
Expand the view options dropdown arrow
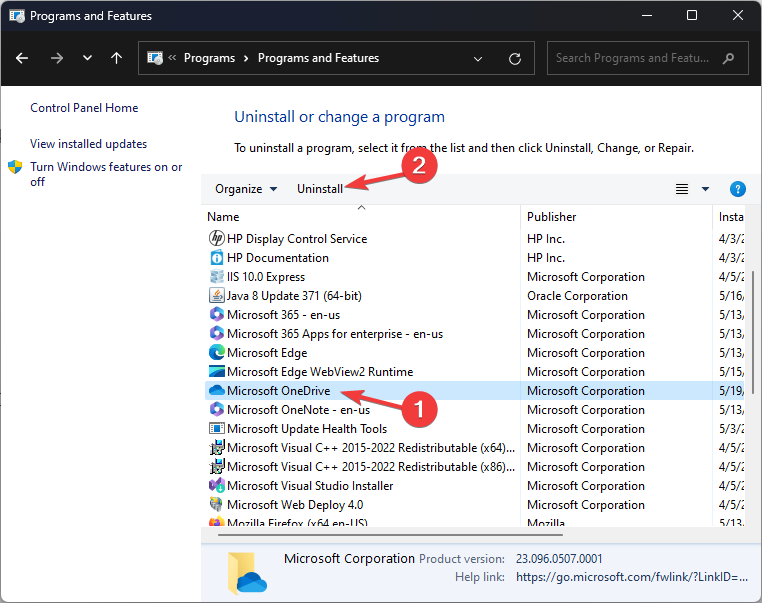[x=705, y=189]
